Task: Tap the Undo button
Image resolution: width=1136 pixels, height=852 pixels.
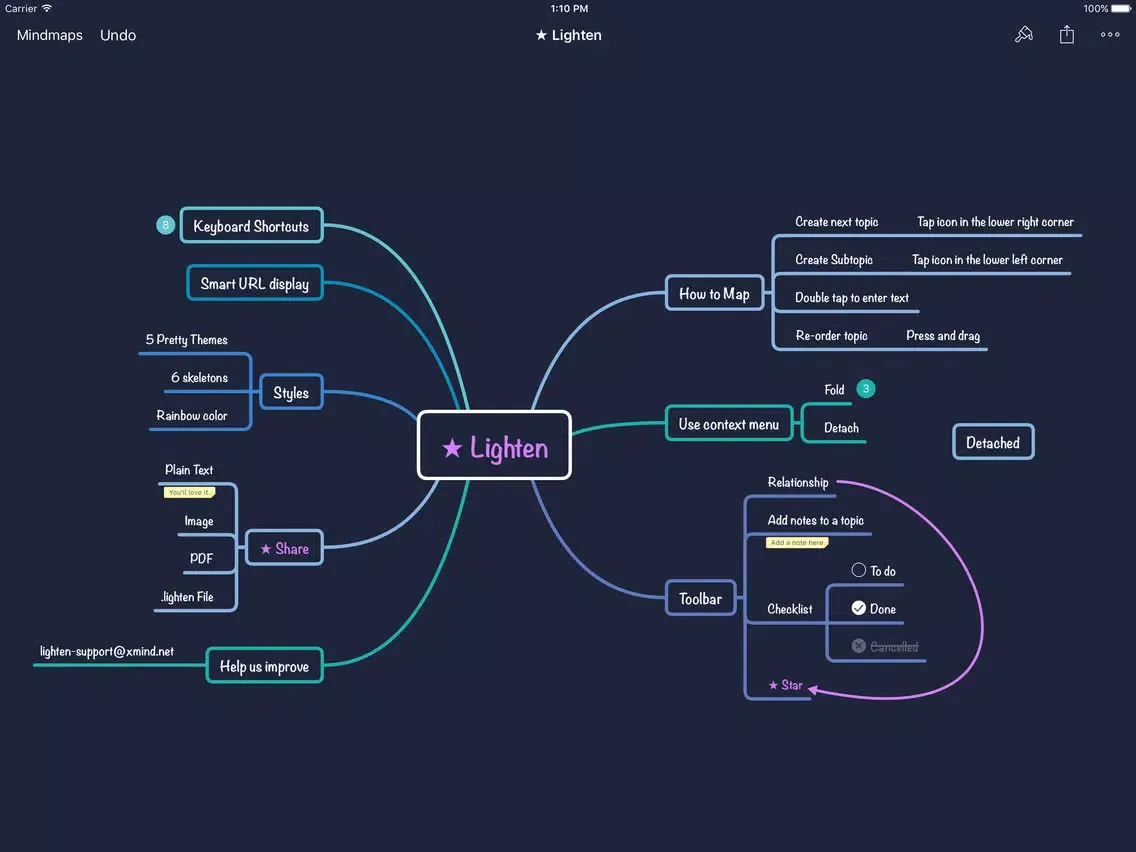Action: click(x=118, y=35)
